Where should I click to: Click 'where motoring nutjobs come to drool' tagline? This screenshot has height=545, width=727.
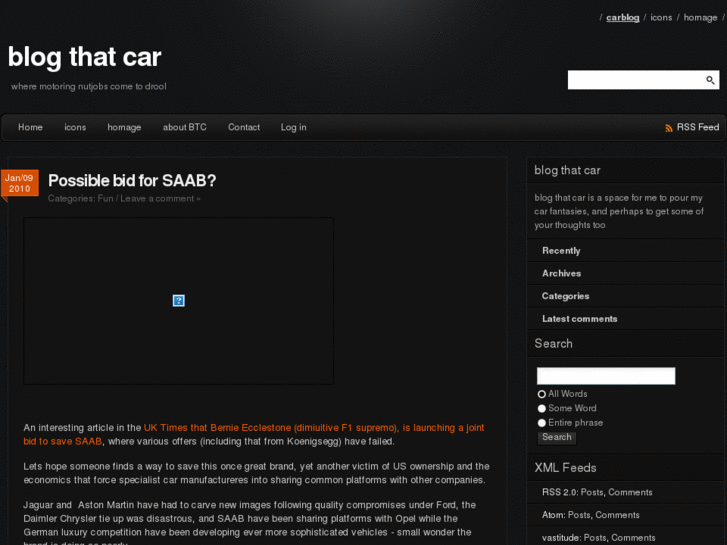tap(89, 86)
